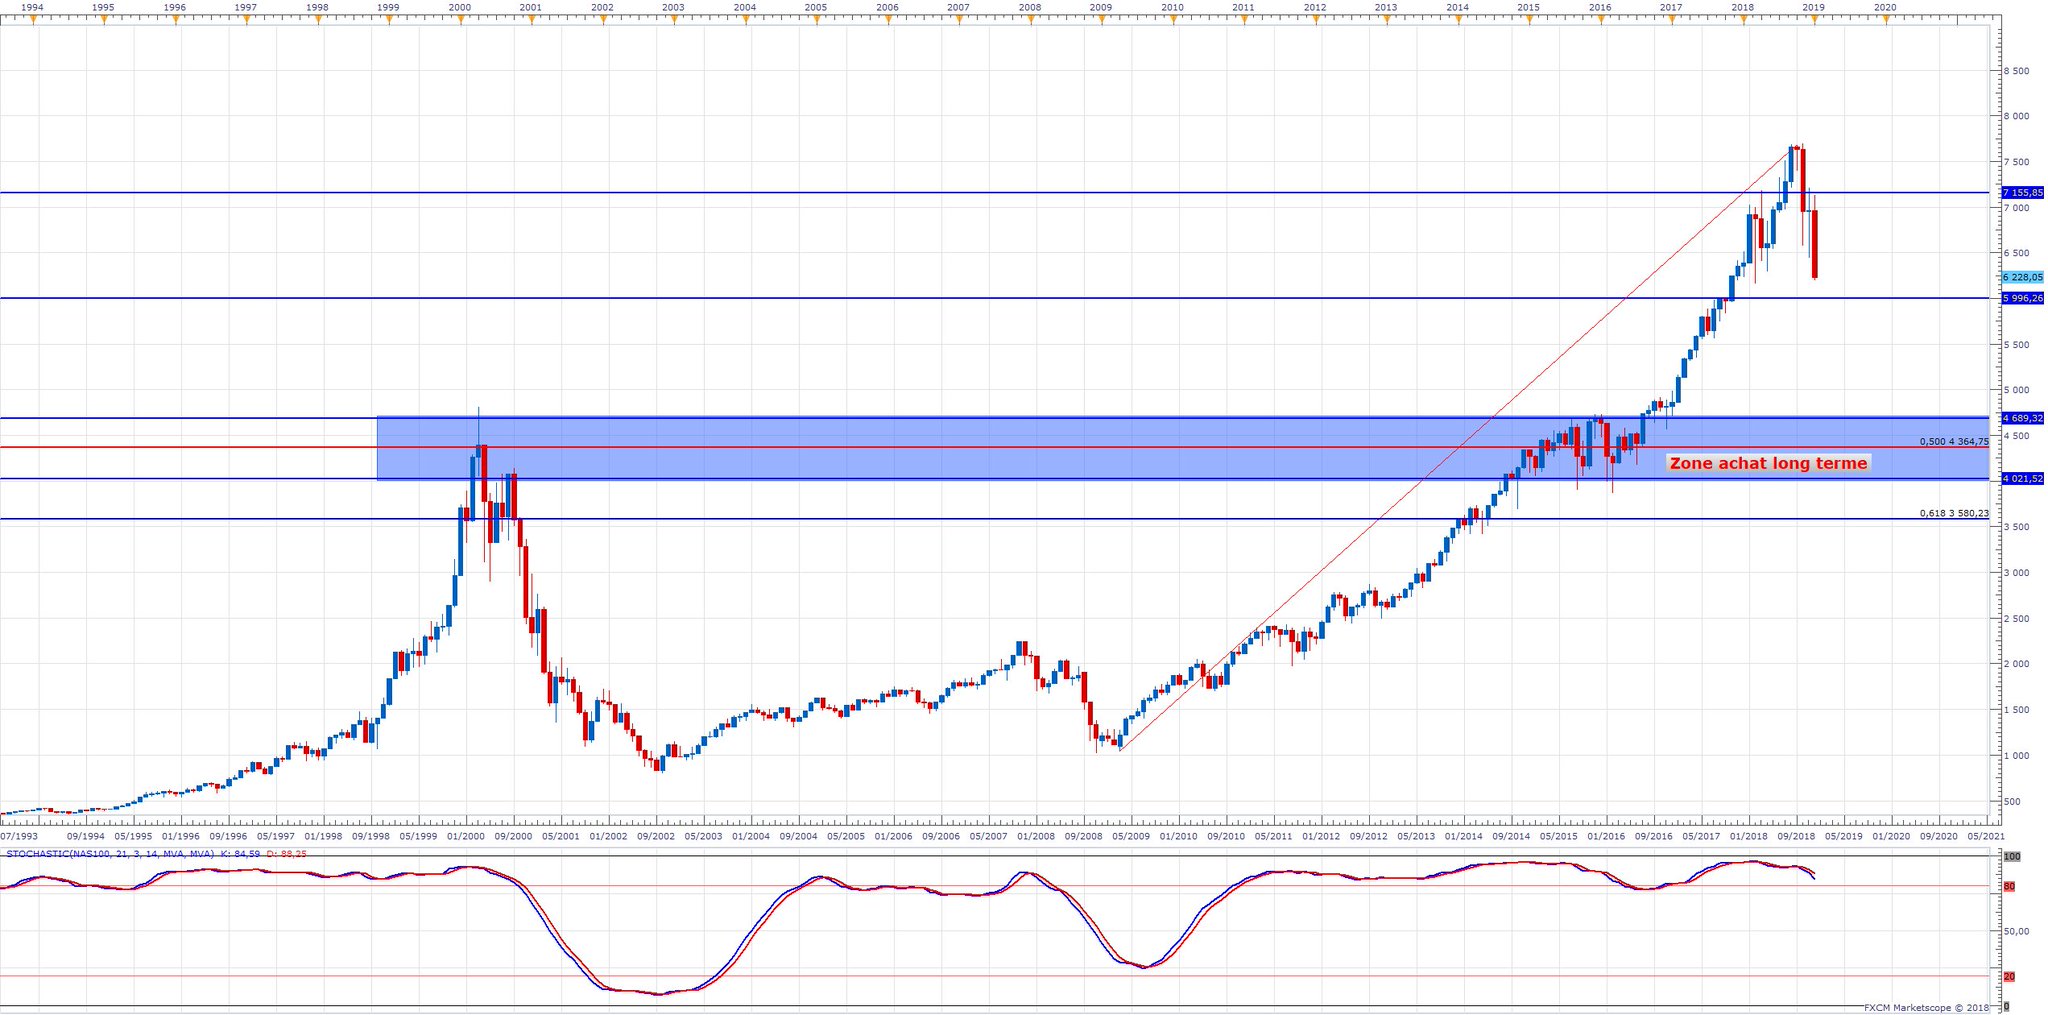The image size is (2048, 1015).
Task: Select the 2019 year label on top axis
Action: (x=1813, y=7)
